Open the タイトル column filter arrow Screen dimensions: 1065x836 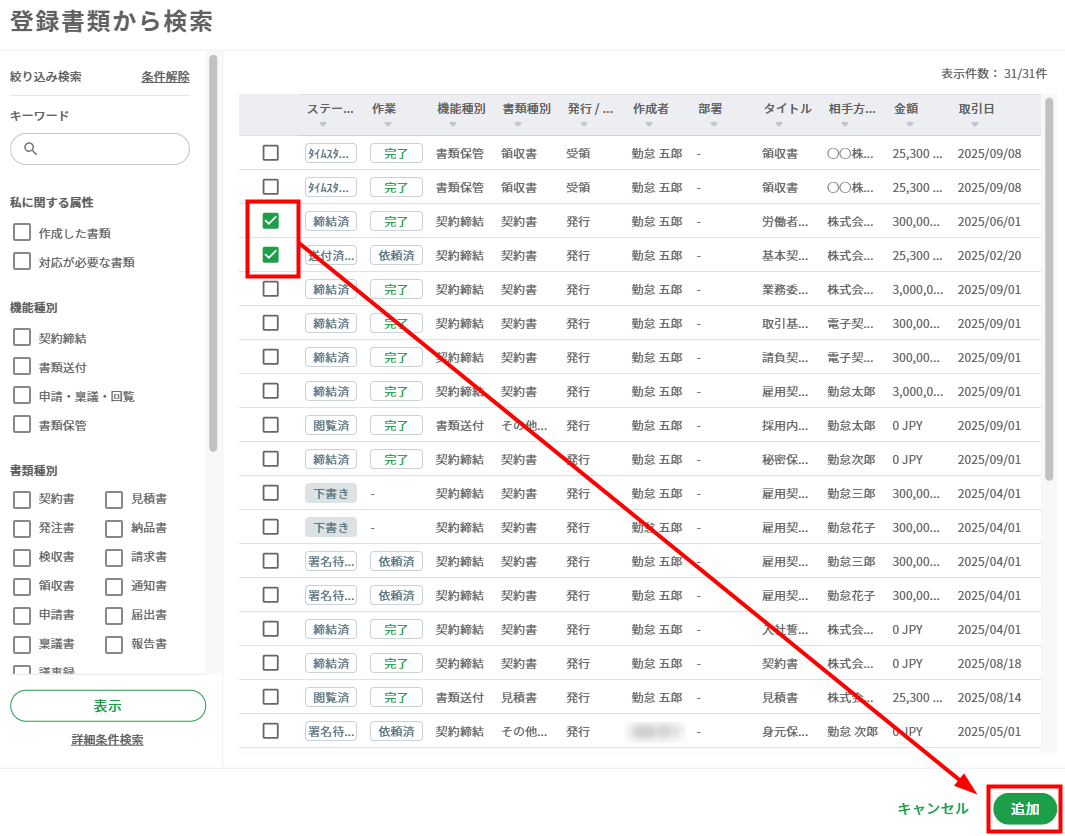(x=779, y=124)
